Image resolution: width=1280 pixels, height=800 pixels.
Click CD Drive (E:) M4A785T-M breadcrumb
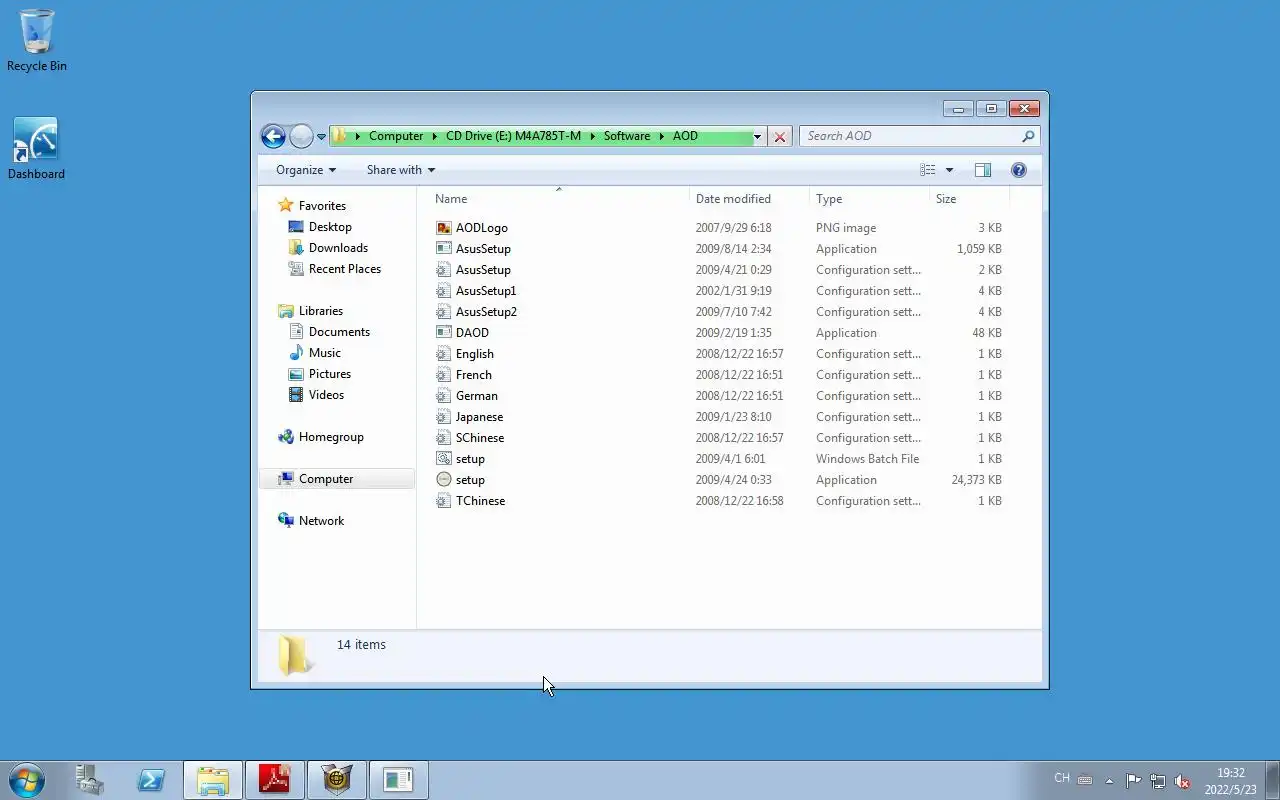point(513,136)
